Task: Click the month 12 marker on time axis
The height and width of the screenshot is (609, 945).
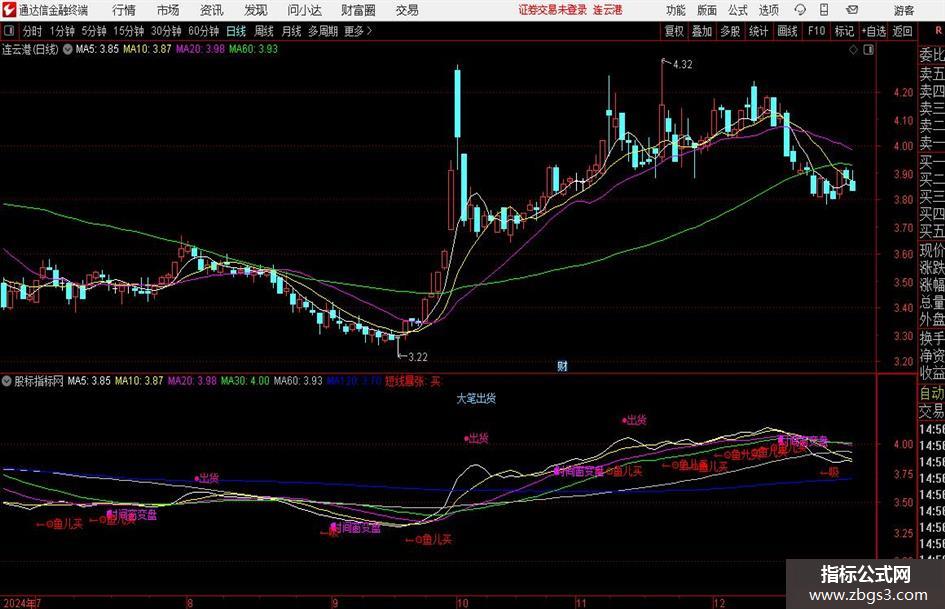Action: click(719, 602)
